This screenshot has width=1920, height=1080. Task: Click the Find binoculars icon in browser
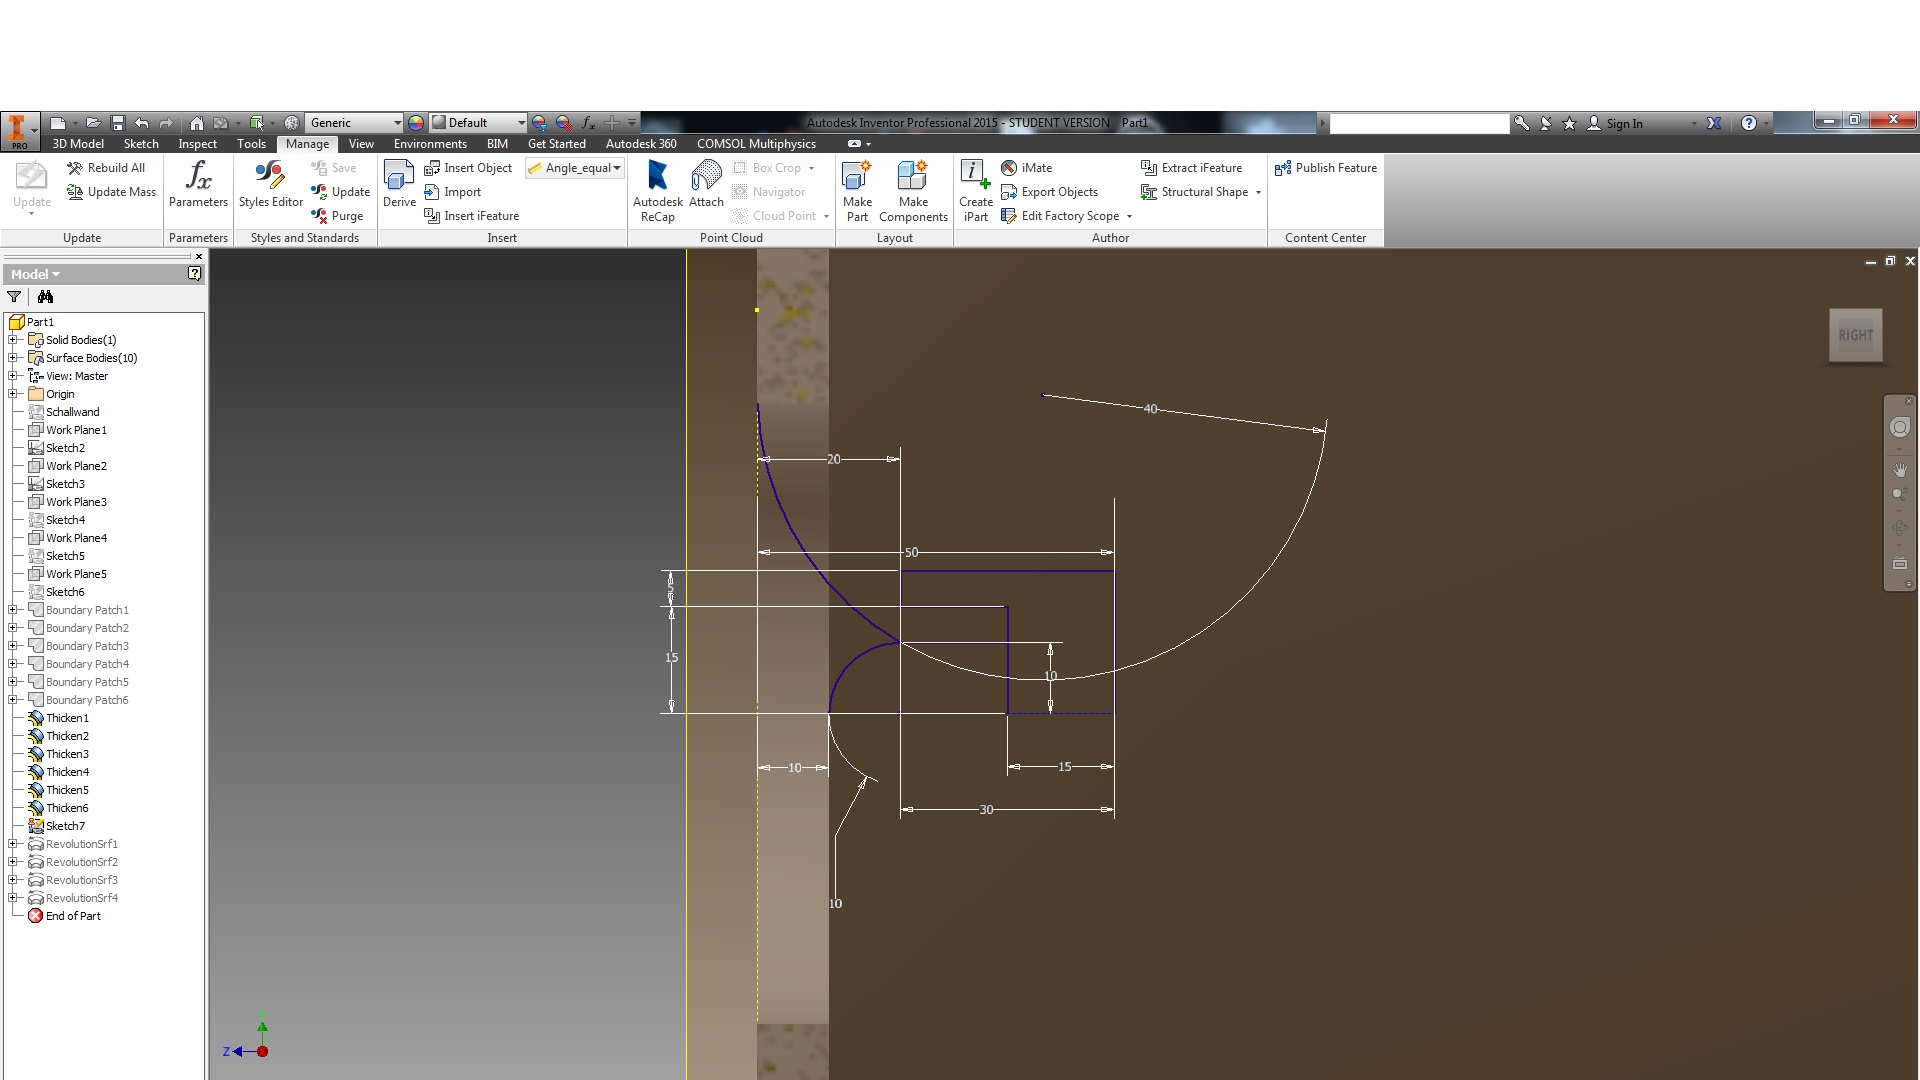45,297
